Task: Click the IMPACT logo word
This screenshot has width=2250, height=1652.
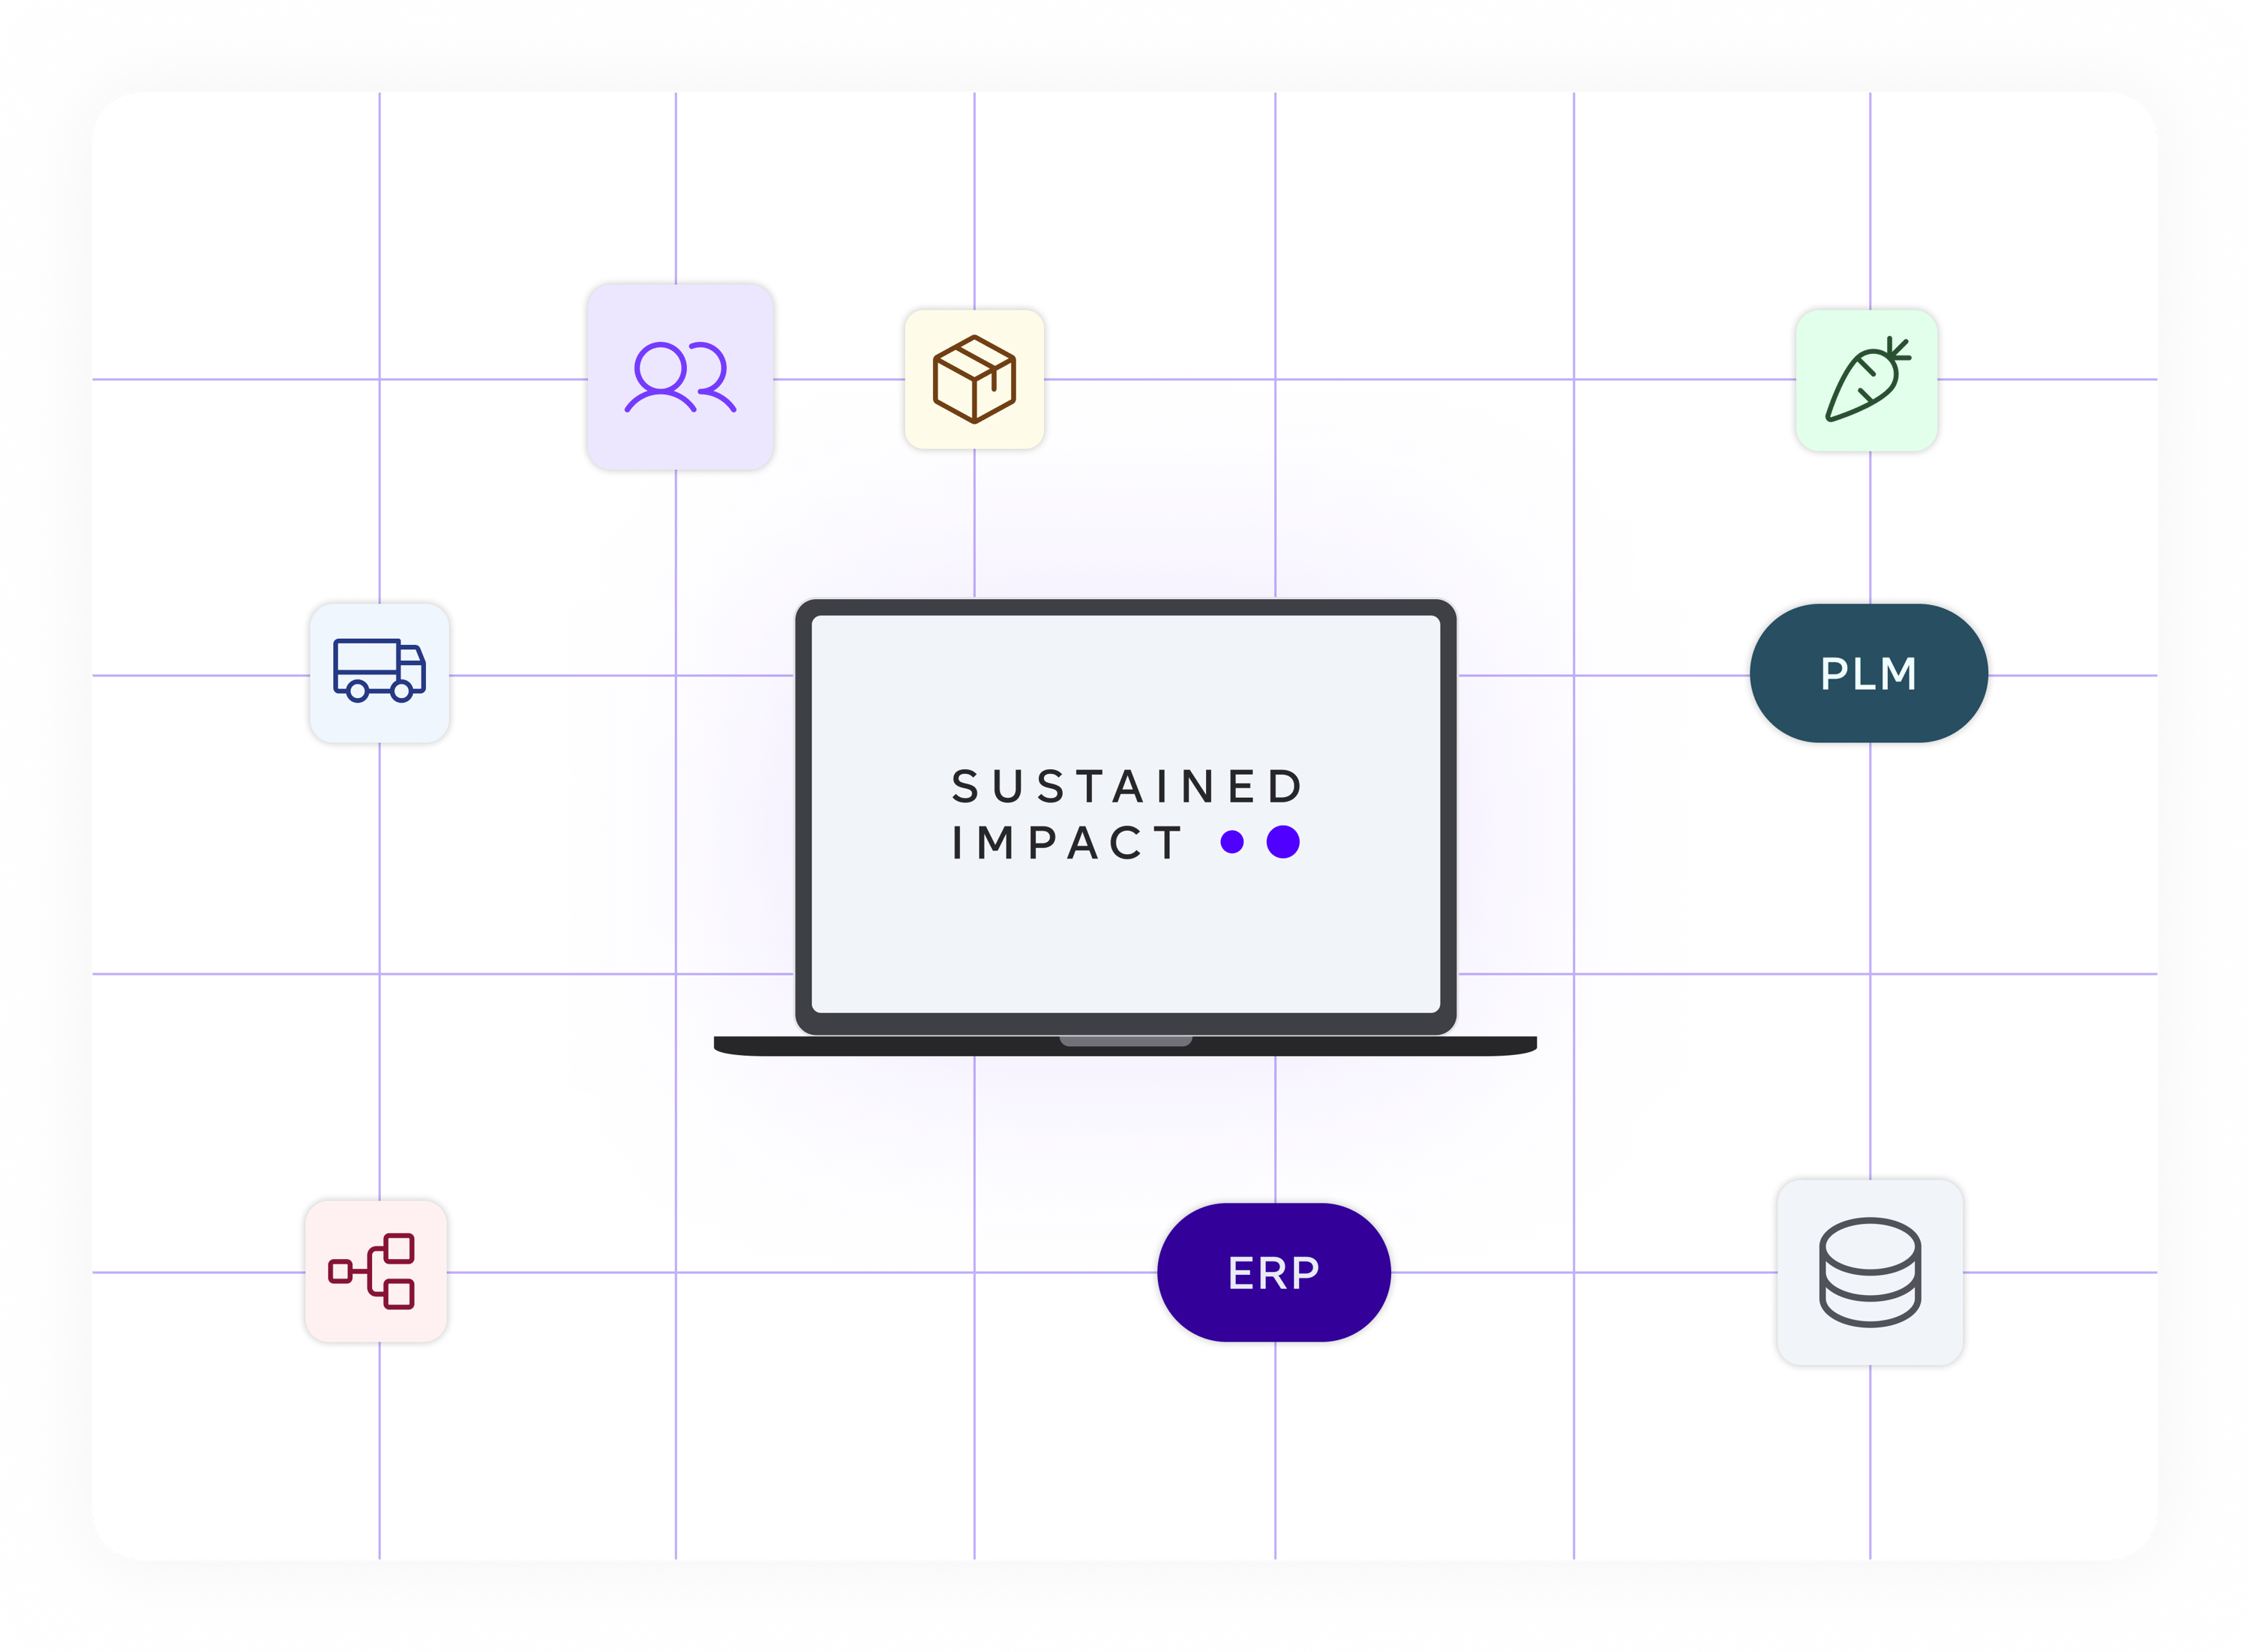Action: 1067,843
